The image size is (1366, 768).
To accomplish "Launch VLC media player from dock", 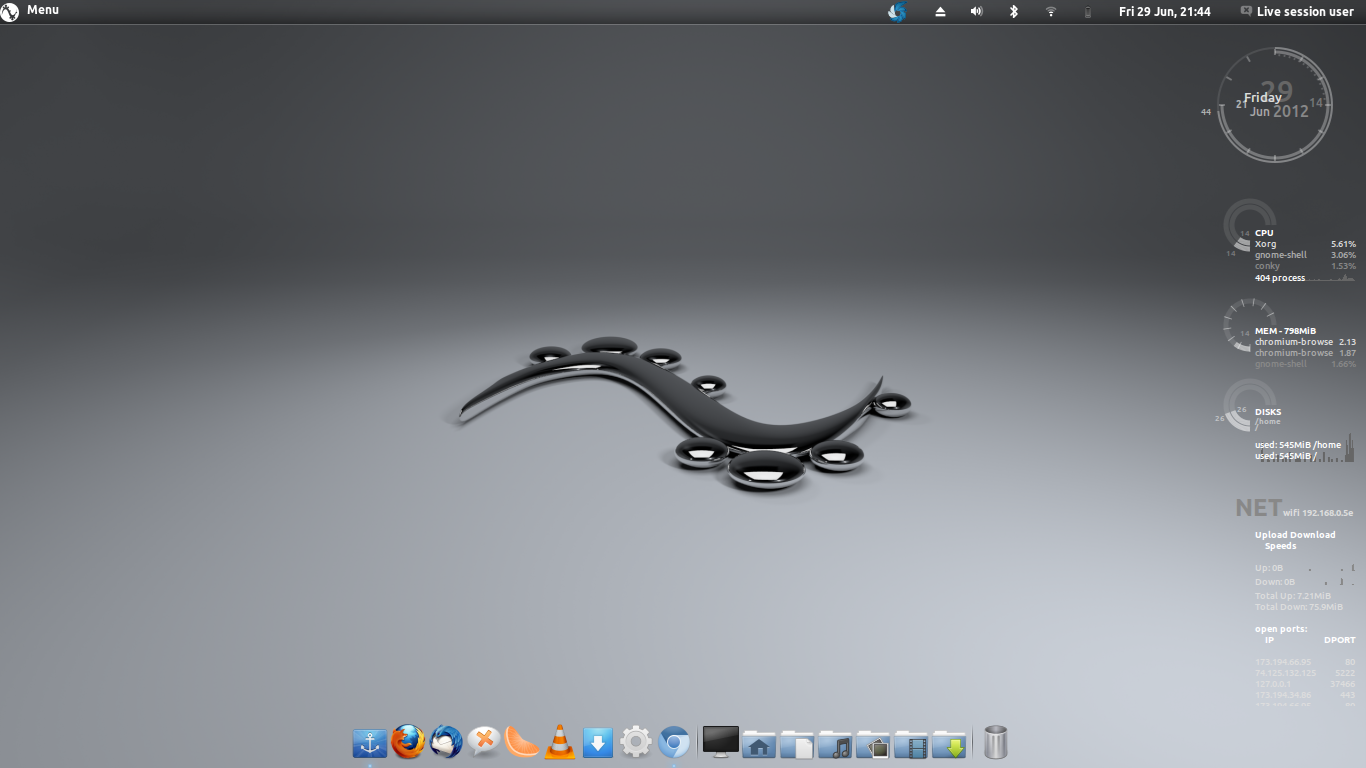I will tap(560, 742).
